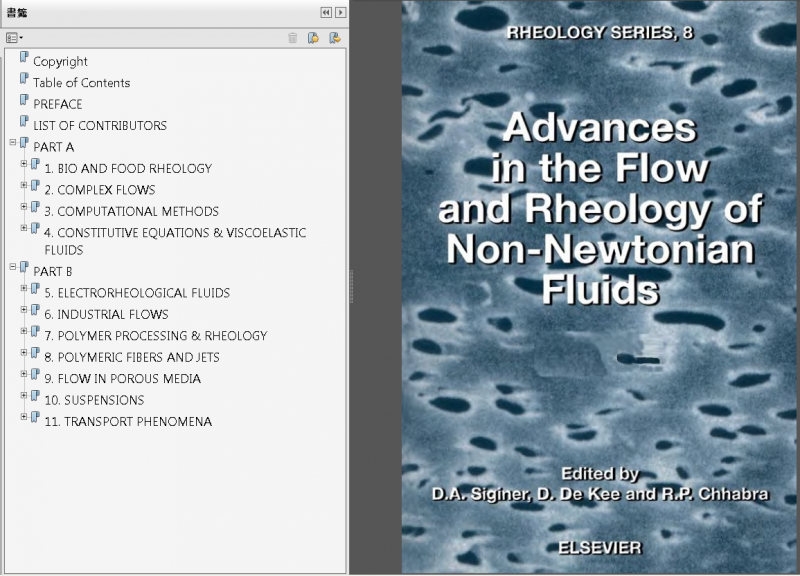Click bookmark icon beside Table of Contents

click(24, 79)
